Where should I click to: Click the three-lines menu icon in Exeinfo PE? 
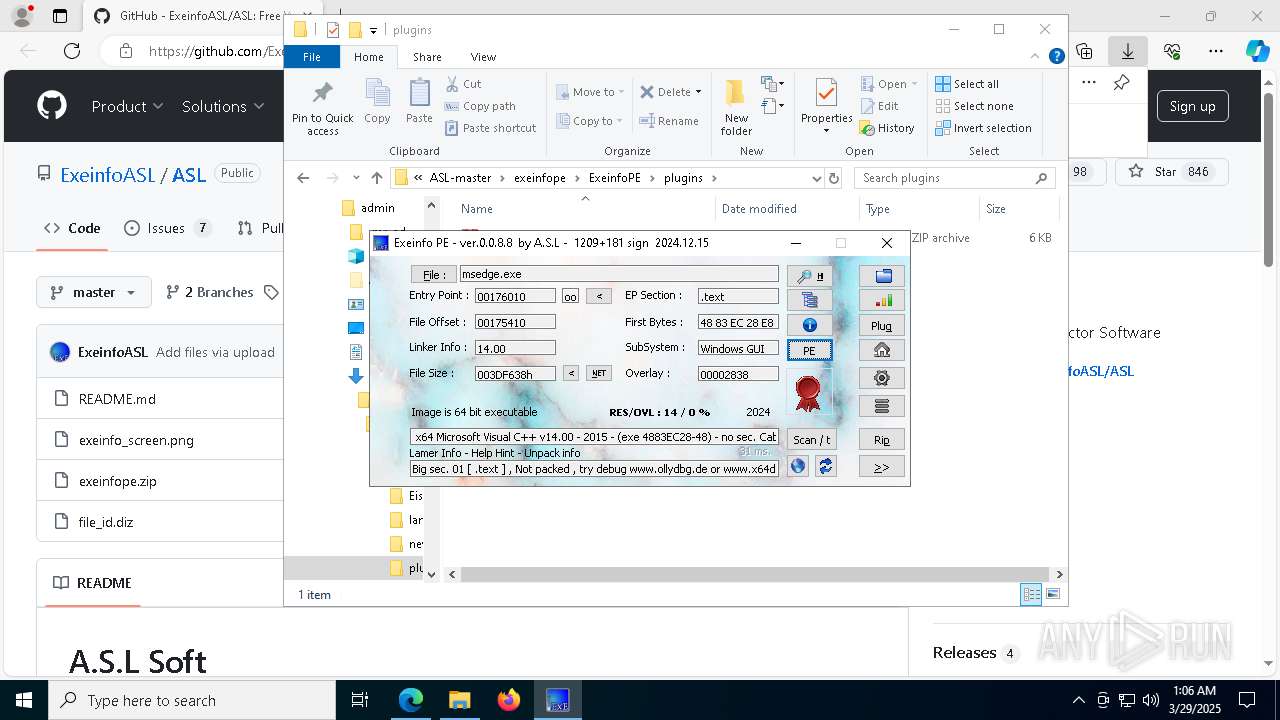tap(882, 406)
